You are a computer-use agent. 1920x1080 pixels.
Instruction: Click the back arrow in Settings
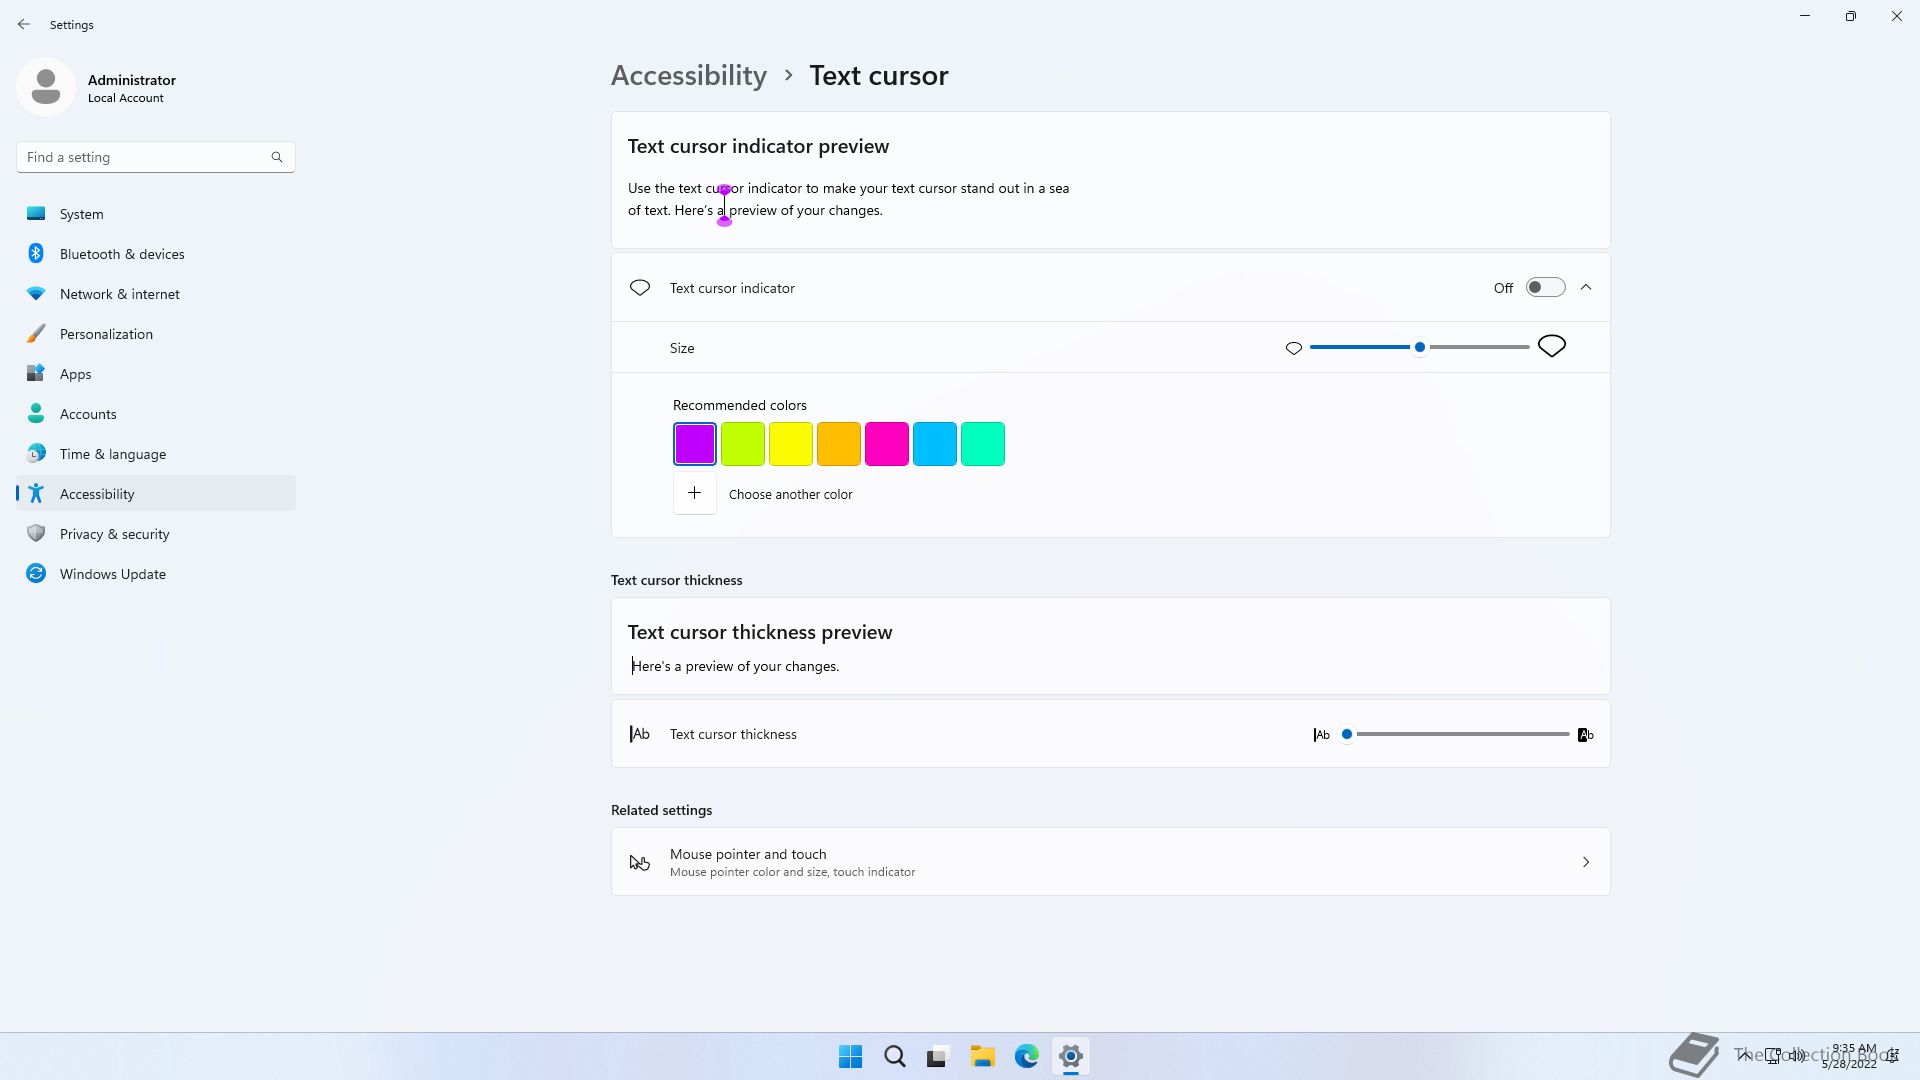[x=24, y=24]
